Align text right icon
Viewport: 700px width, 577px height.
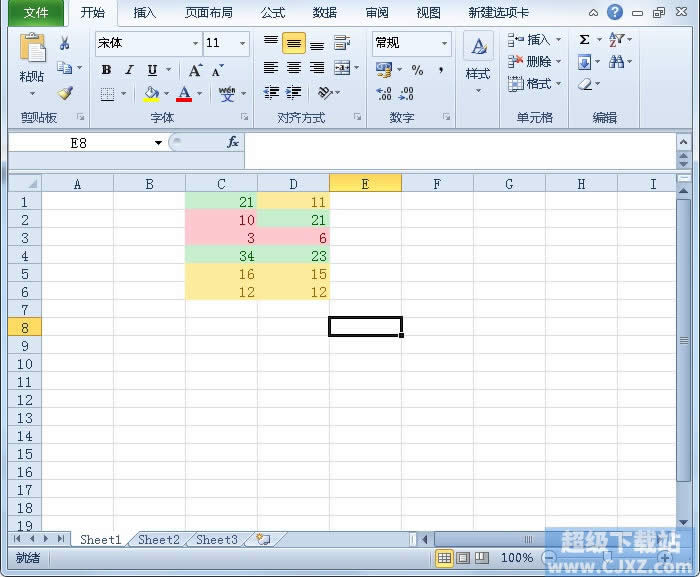click(317, 68)
